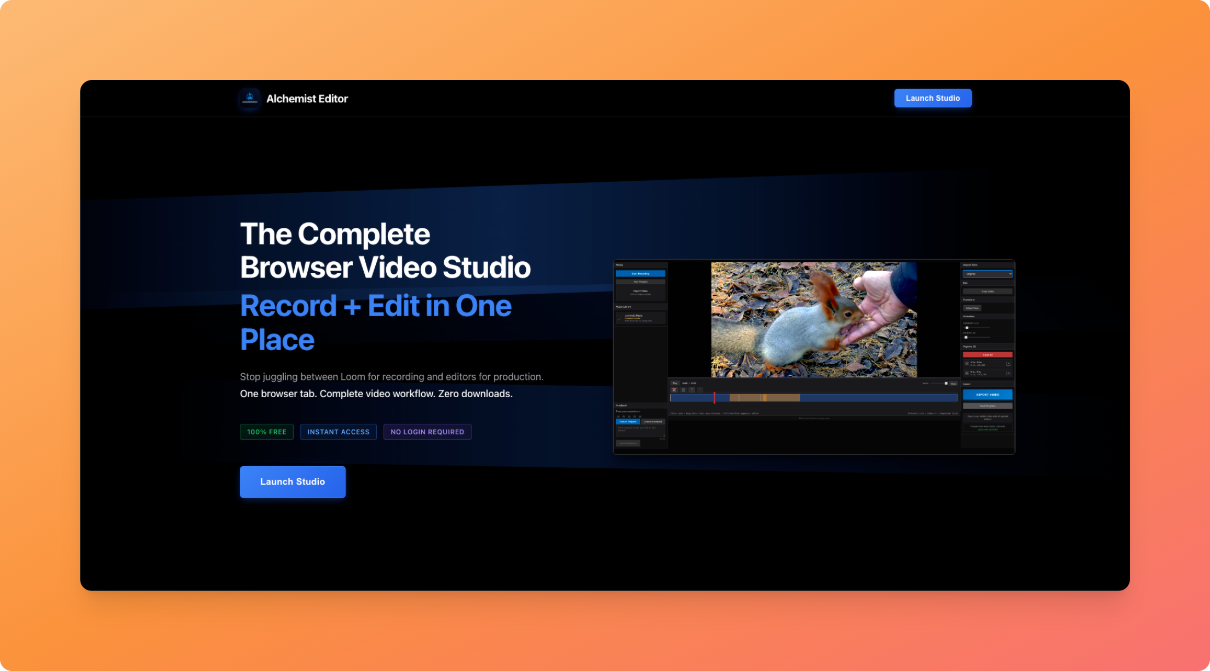Screen dimensions: 1210x671
Task: Enable the first segment's checkbox in the Segments panel
Action: [967, 363]
